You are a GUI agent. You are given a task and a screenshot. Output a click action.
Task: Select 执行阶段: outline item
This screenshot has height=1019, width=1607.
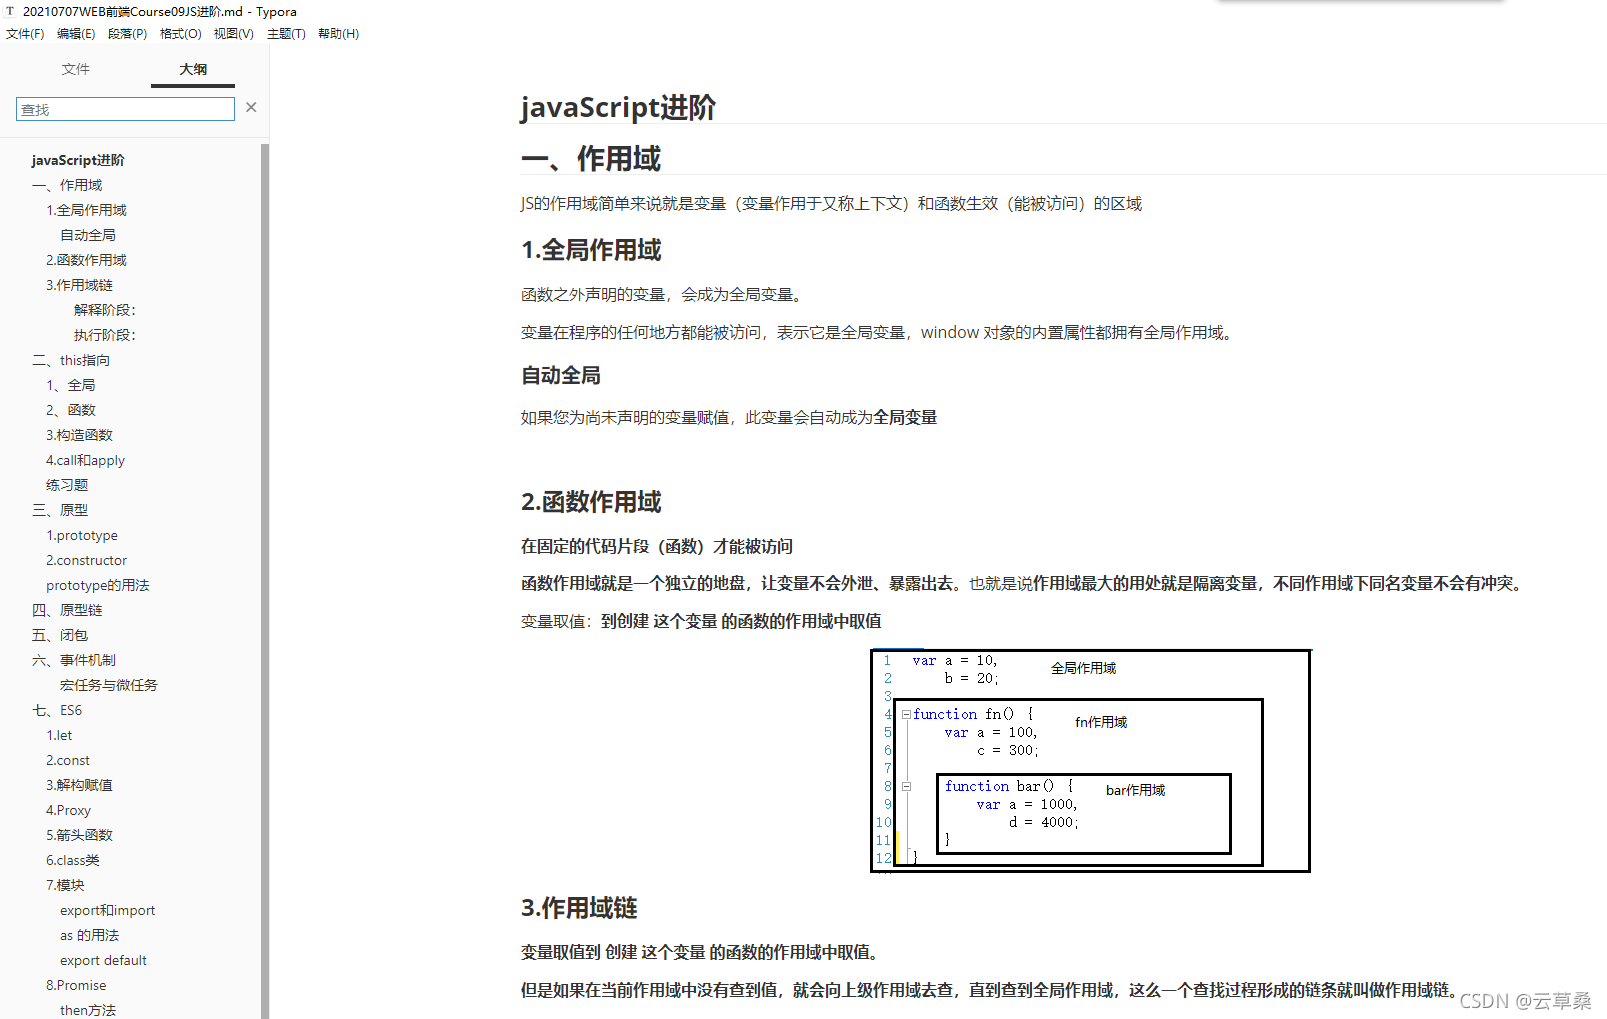(105, 335)
